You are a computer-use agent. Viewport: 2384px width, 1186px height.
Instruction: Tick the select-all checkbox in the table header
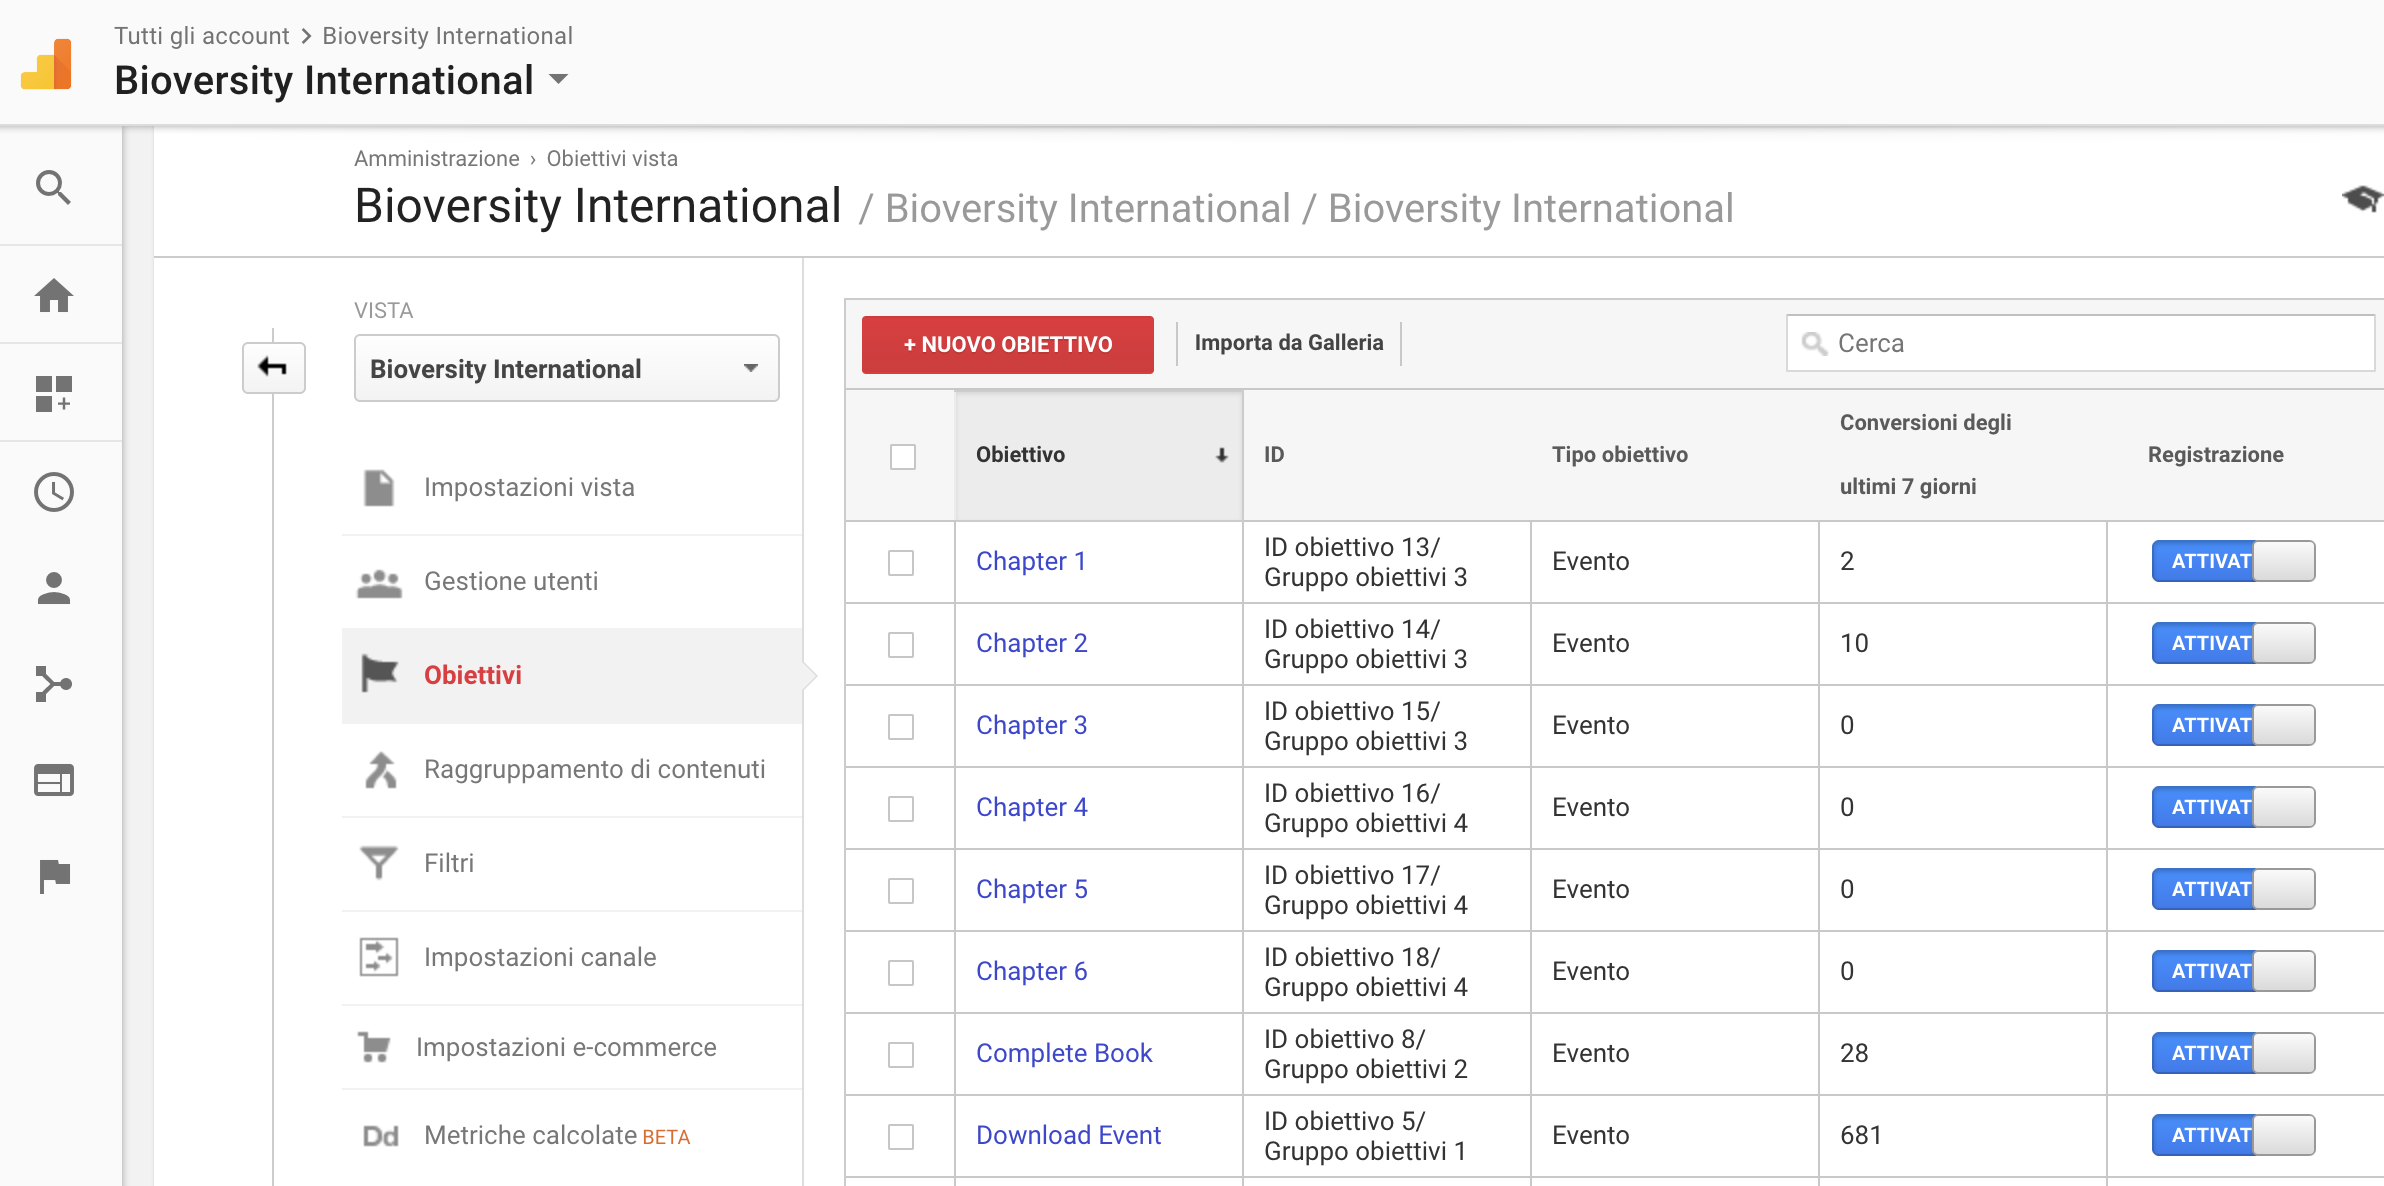(902, 456)
